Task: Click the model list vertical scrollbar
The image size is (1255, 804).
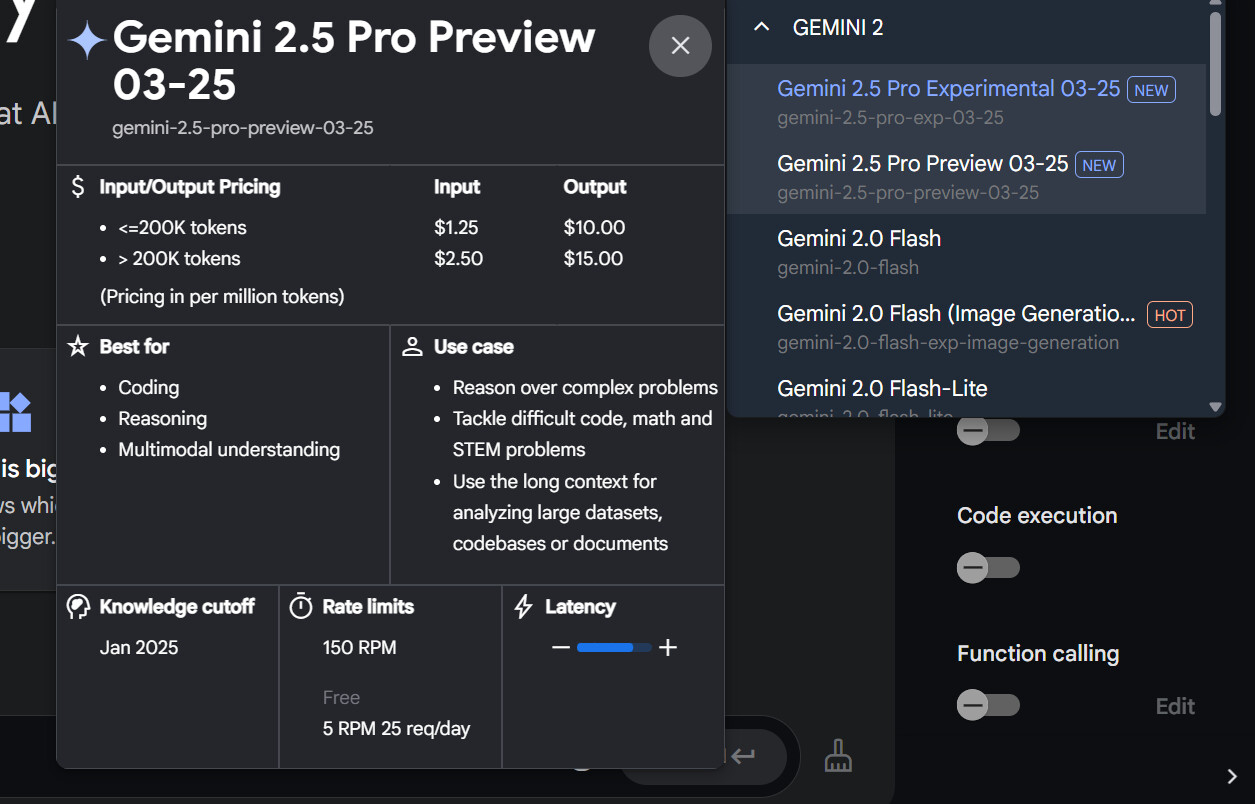Action: [1215, 65]
